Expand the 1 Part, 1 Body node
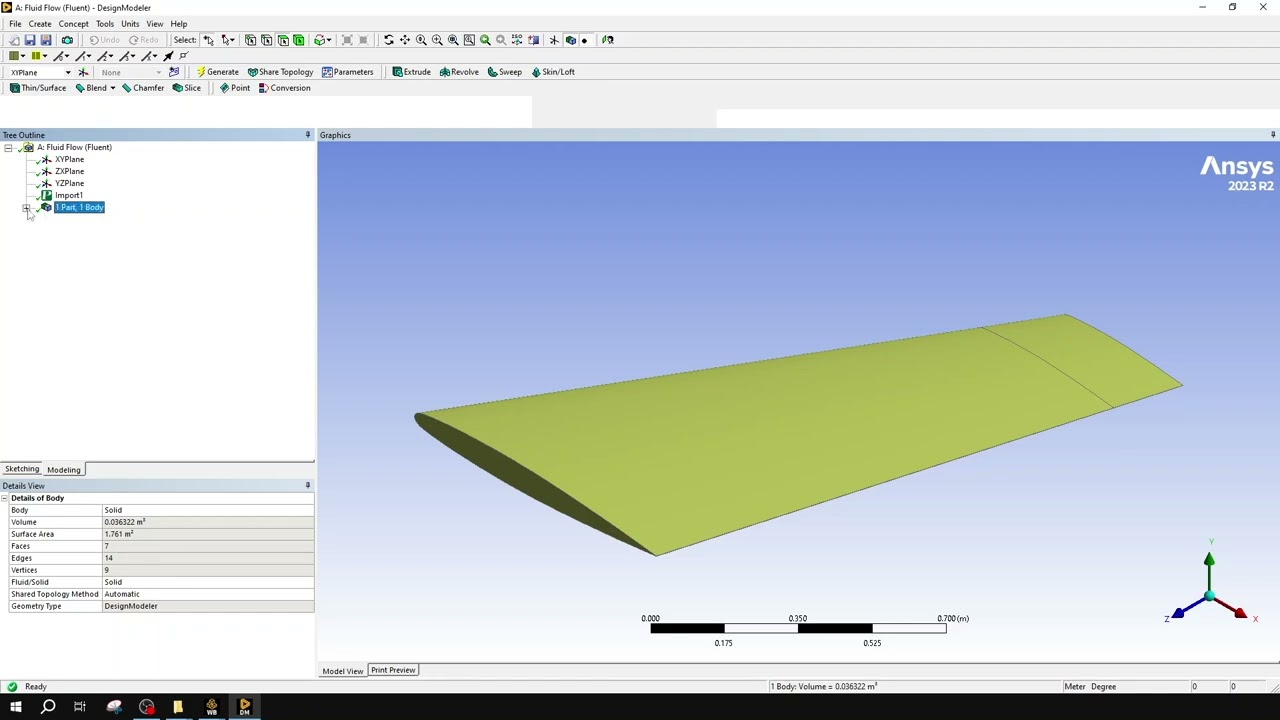This screenshot has width=1280, height=720. click(26, 208)
